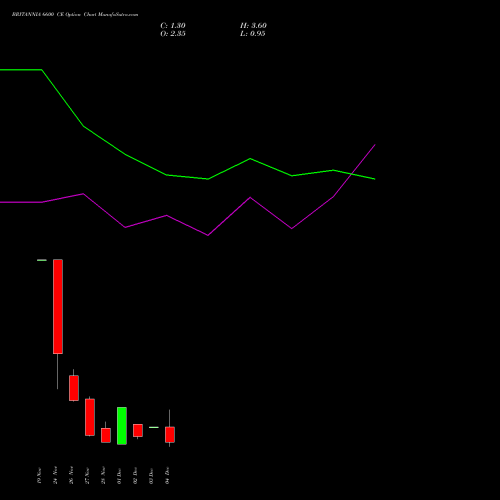Click the 28 Nov date label

103,475
